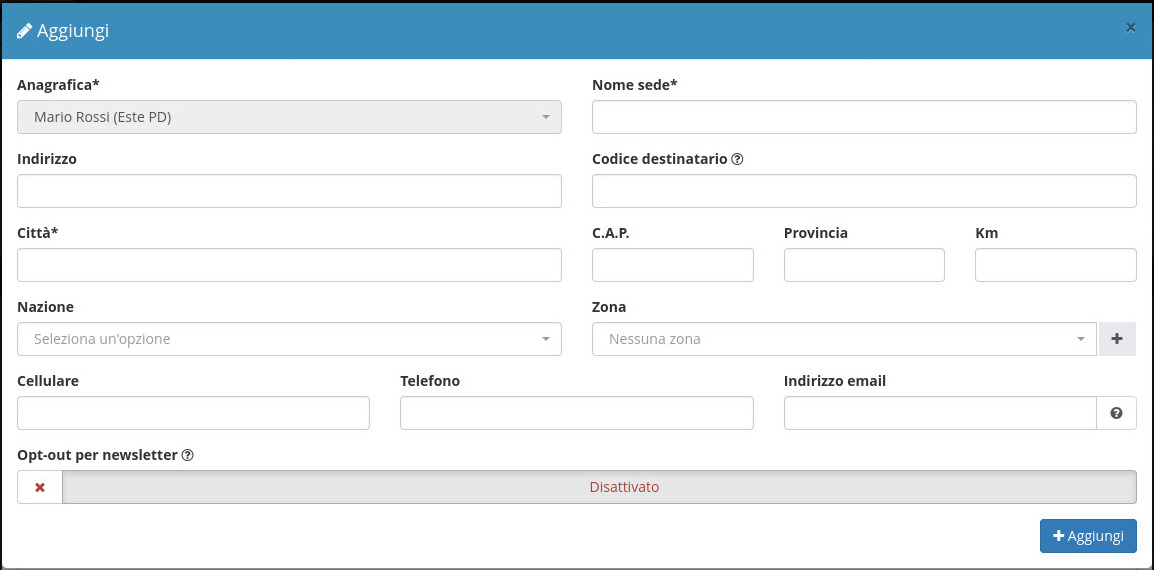Screen dimensions: 1154x570
Task: Expand the Zona dropdown list
Action: (843, 339)
